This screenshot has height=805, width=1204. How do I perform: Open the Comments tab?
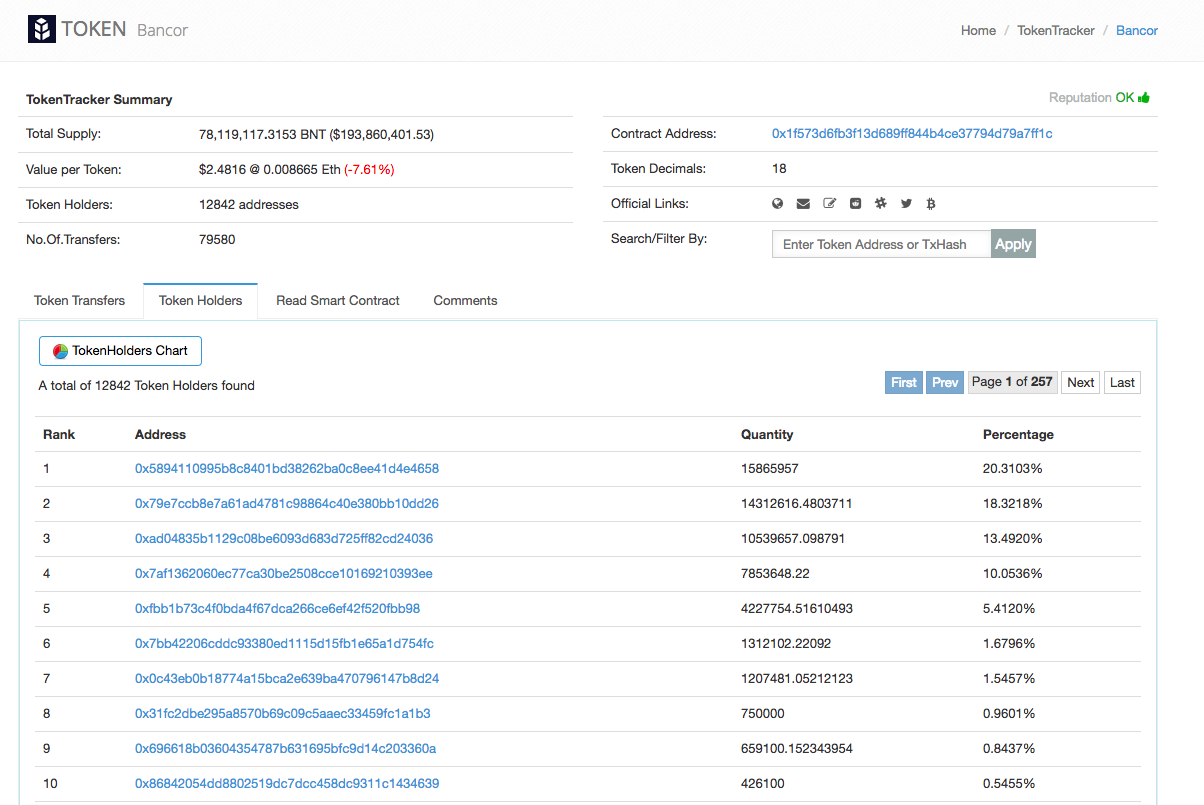pos(465,300)
